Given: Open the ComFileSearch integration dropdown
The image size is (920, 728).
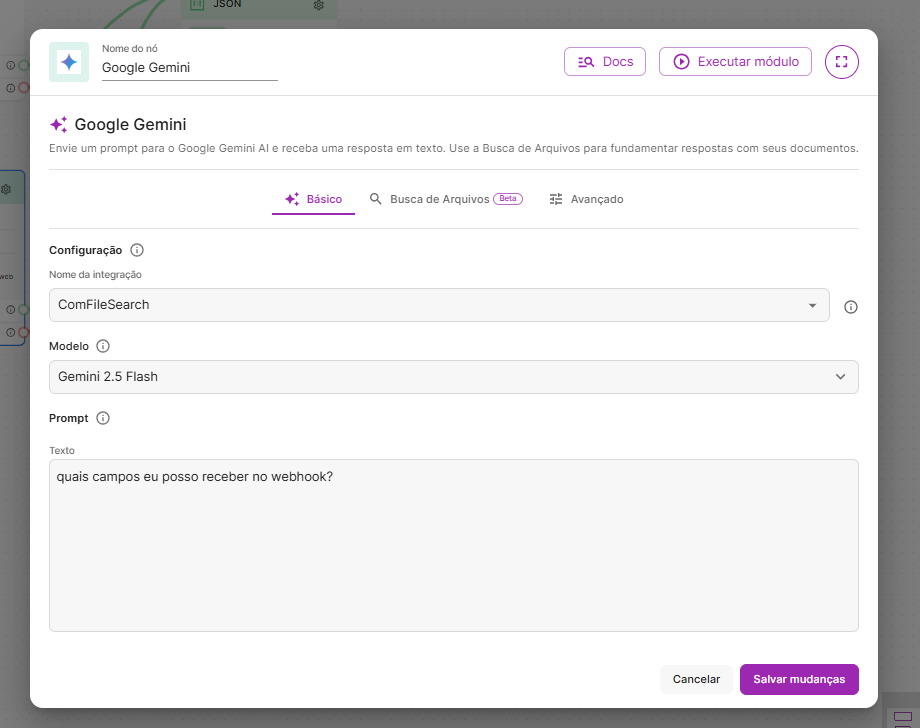Looking at the screenshot, I should click(438, 305).
